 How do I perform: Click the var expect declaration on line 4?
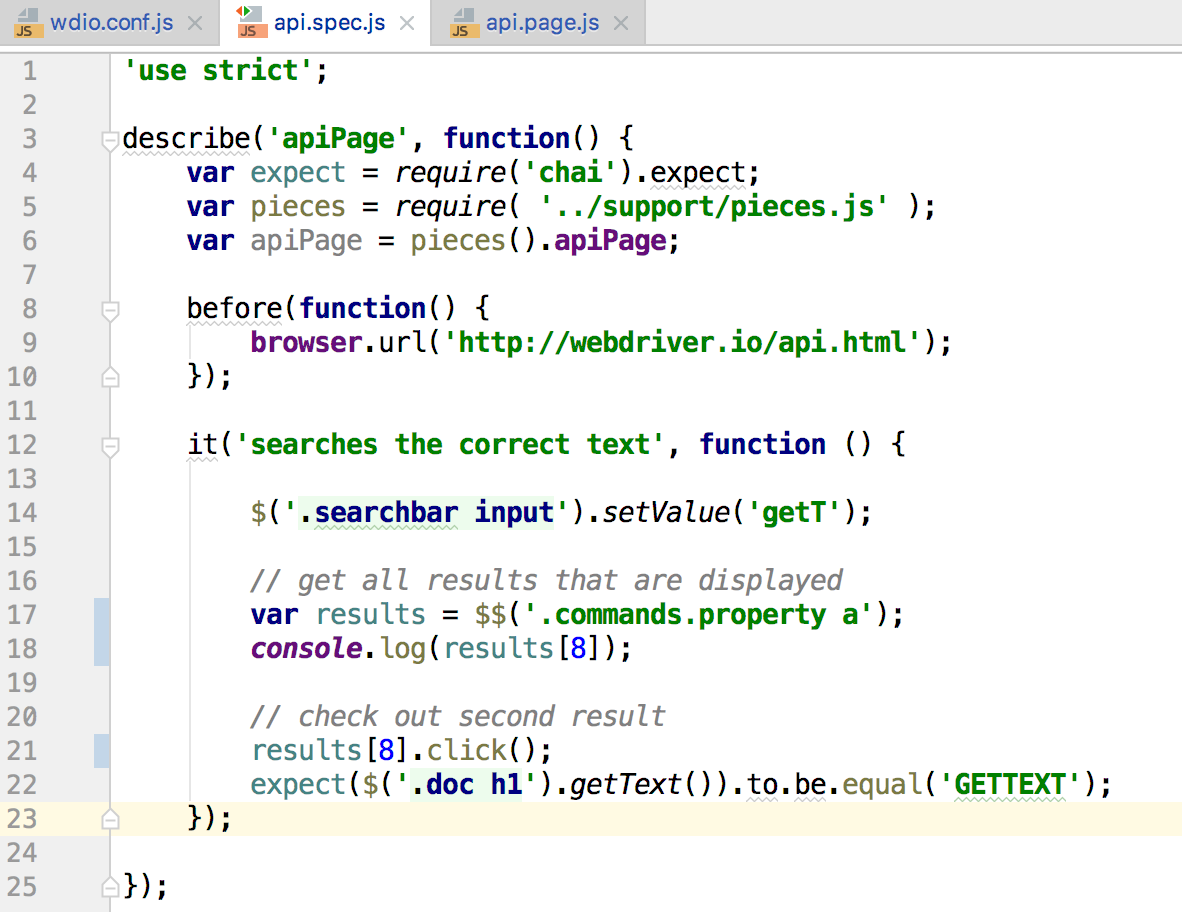[266, 173]
